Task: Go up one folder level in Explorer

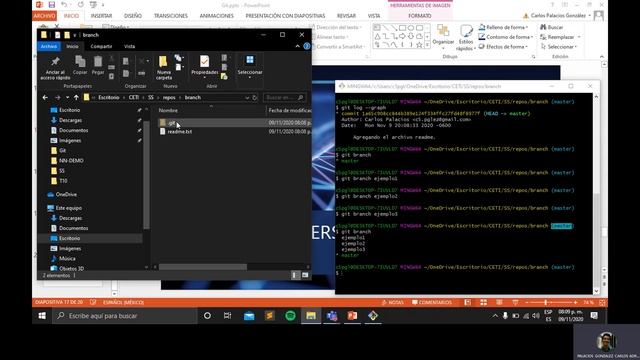Action: pyautogui.click(x=76, y=98)
